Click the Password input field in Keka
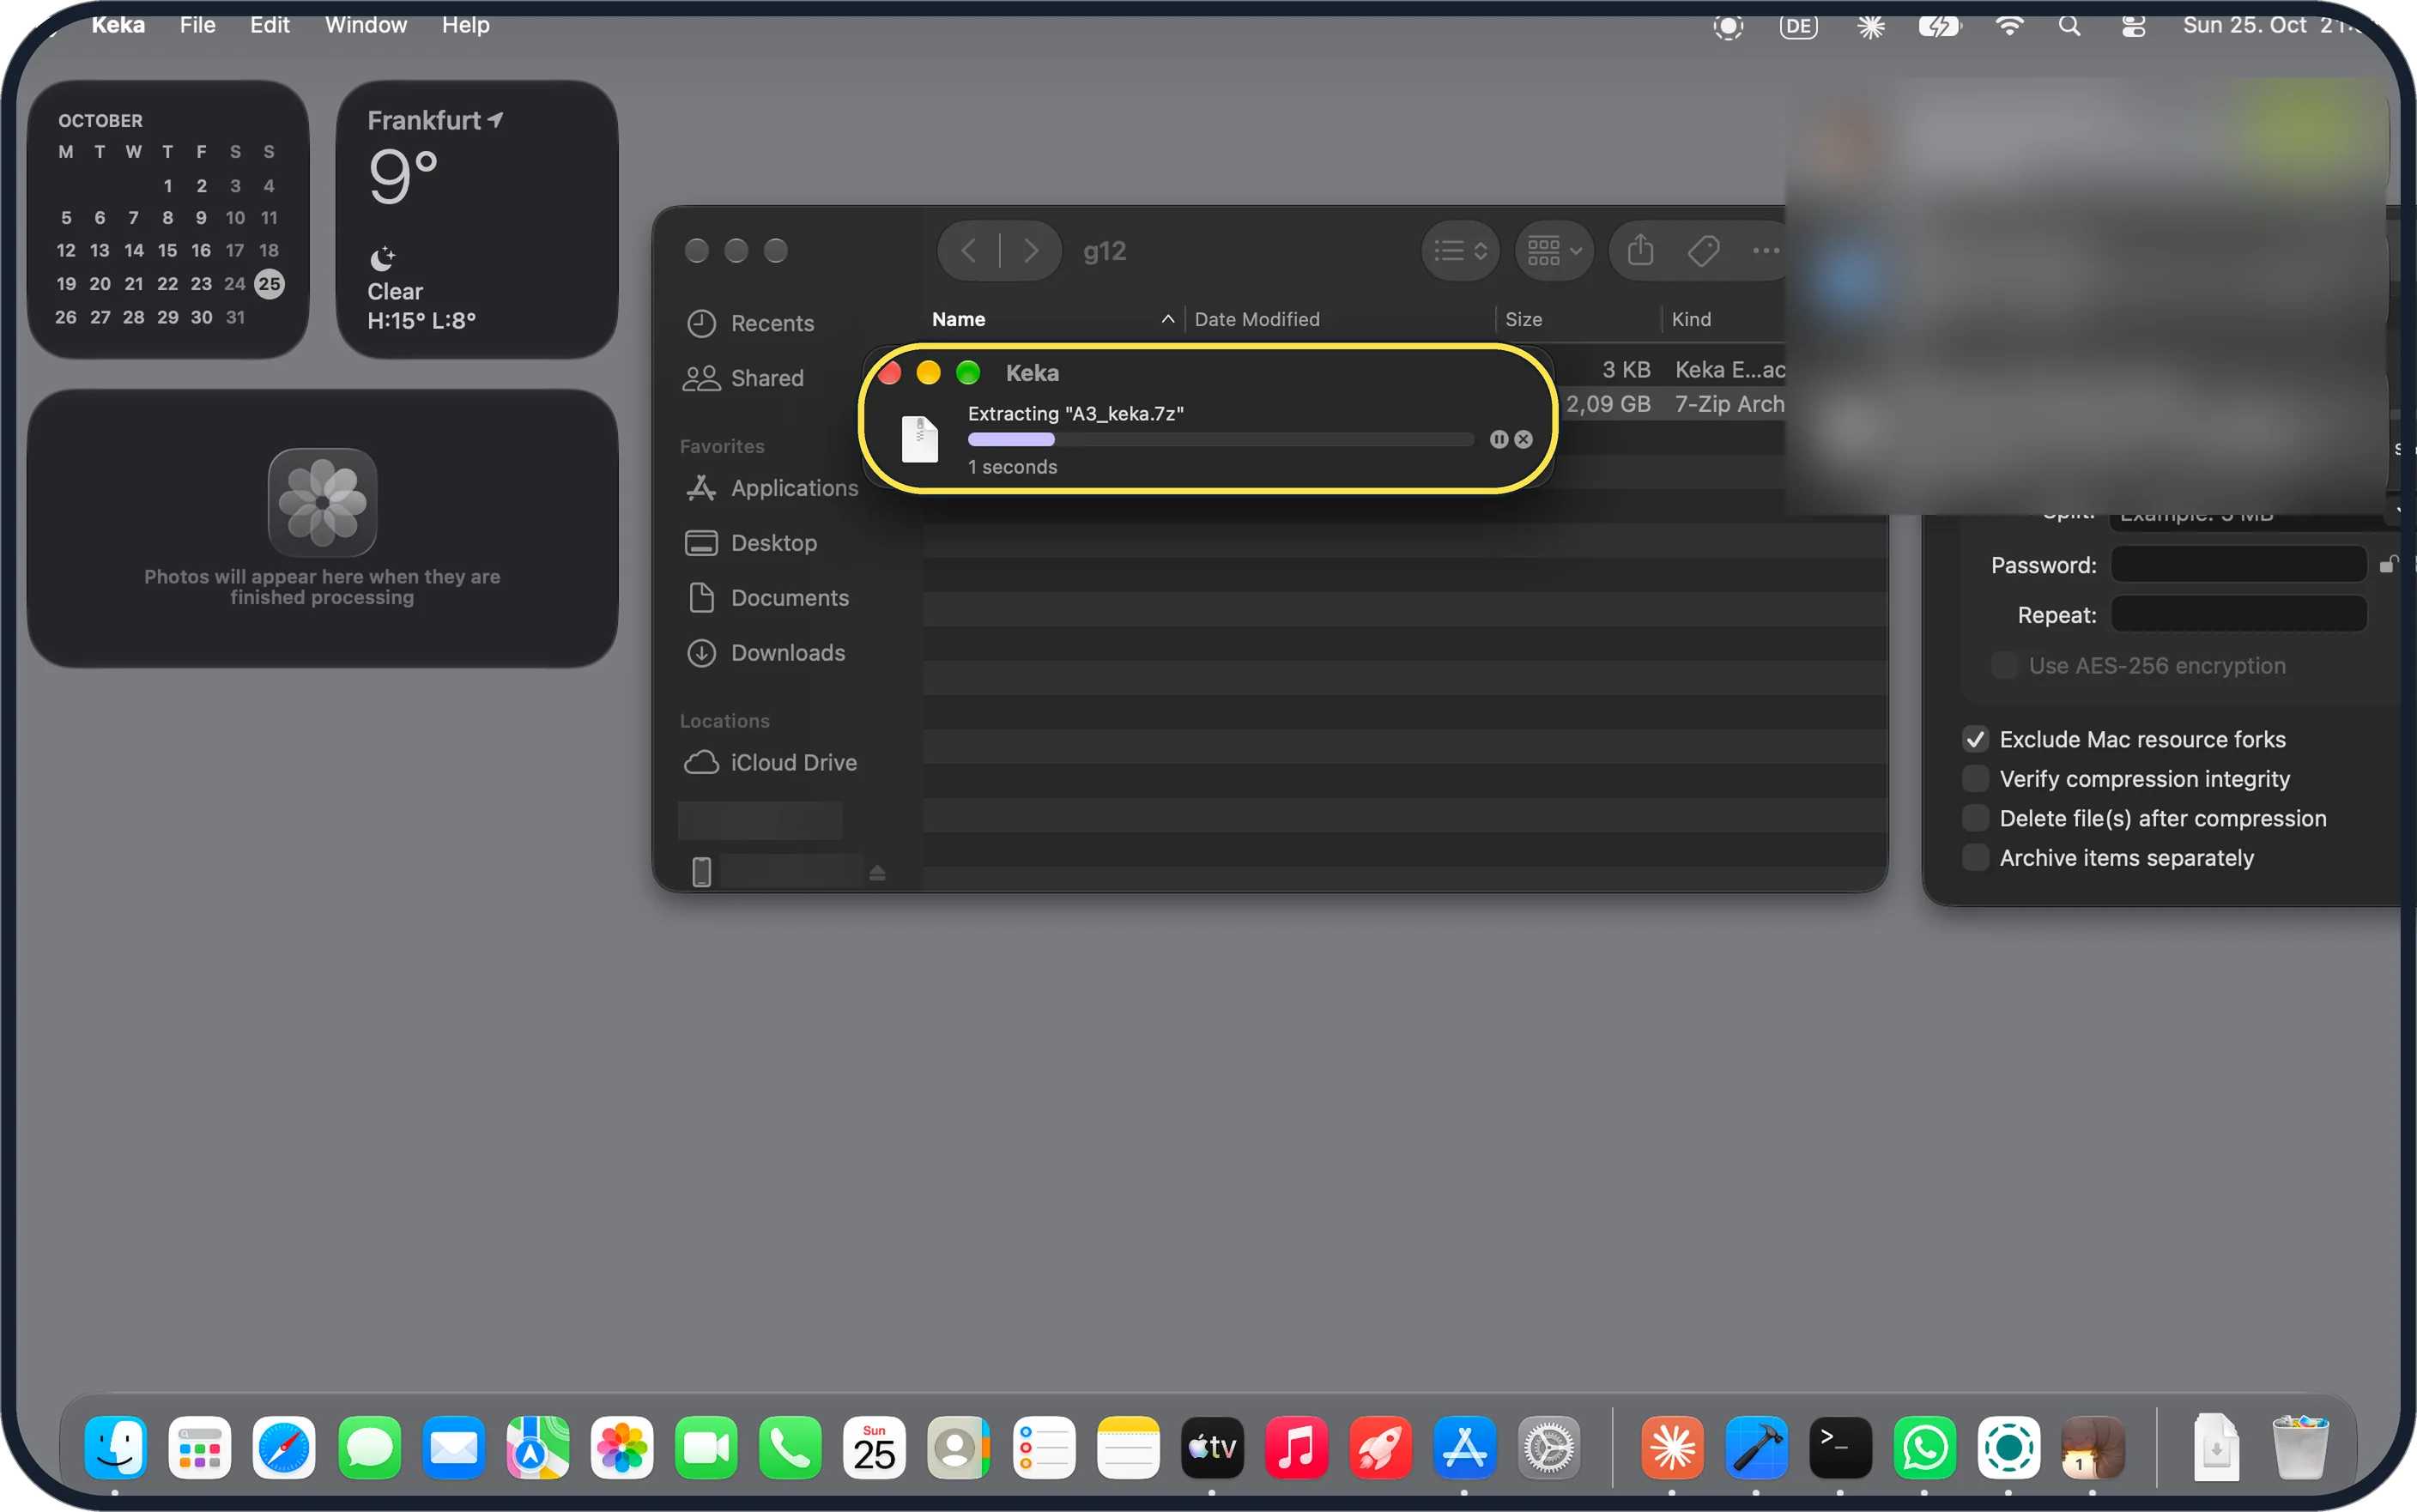The width and height of the screenshot is (2417, 1512). pos(2238,565)
